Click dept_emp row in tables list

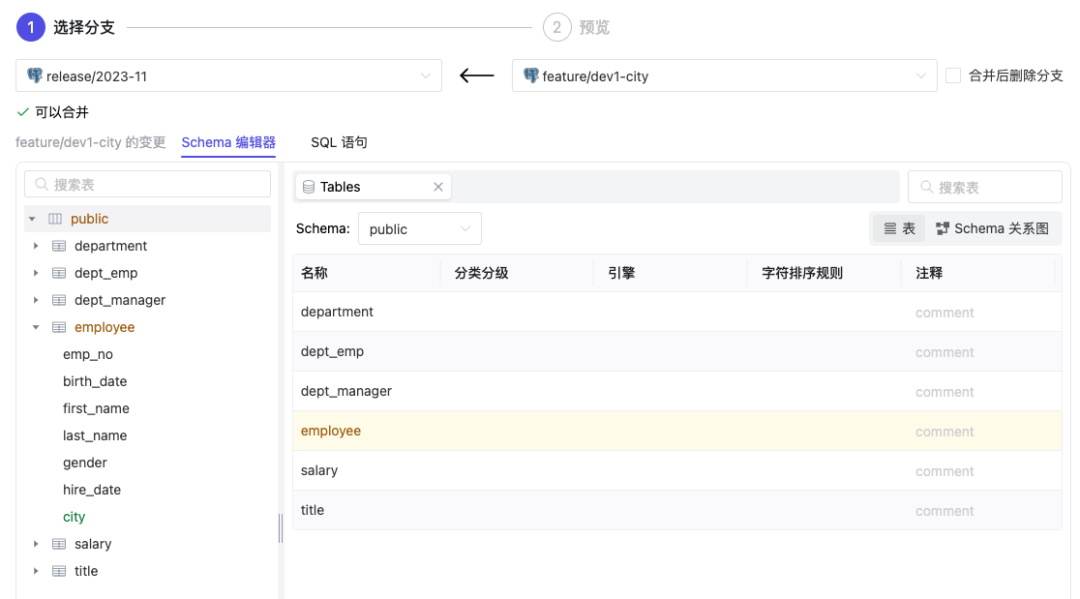[x=676, y=352]
